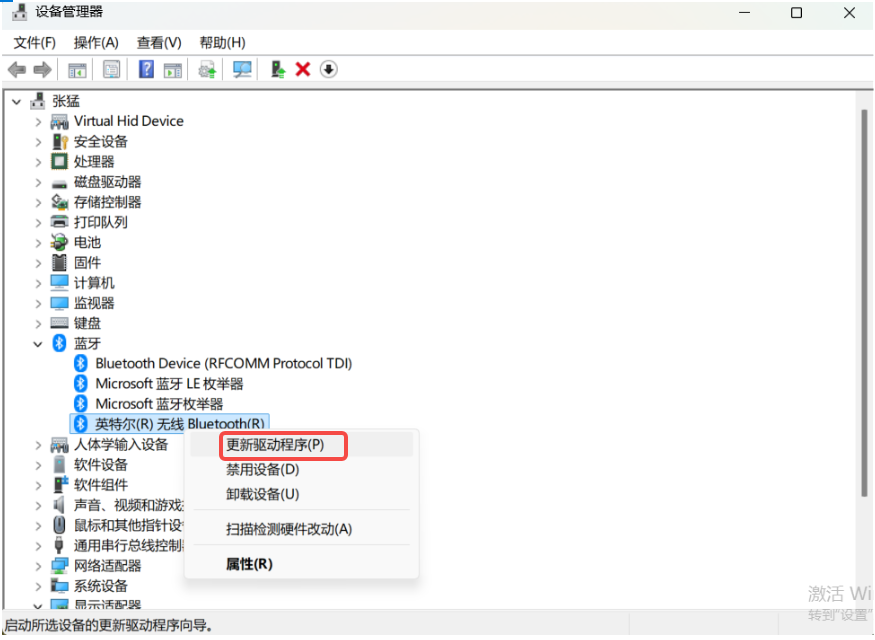This screenshot has width=875, height=640.
Task: Select Bluetooth Device (RFCOMM Protocol TDI)
Action: point(223,363)
